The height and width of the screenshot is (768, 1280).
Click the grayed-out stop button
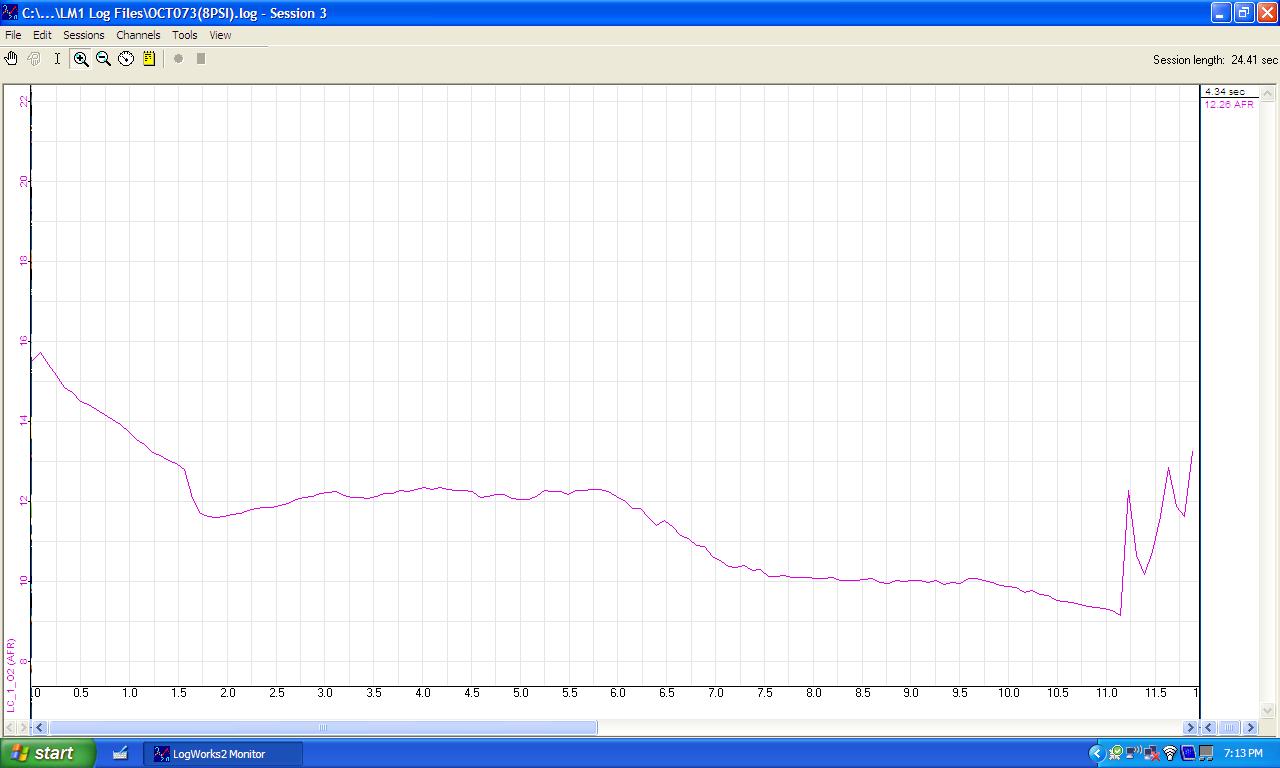pos(201,59)
